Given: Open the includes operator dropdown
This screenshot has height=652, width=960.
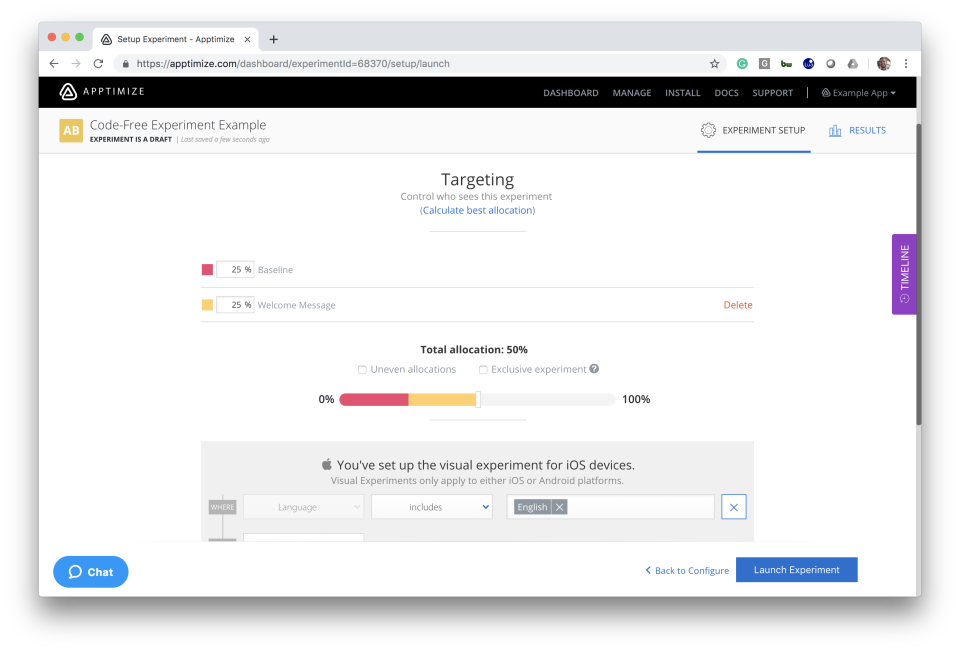Looking at the screenshot, I should [x=432, y=507].
